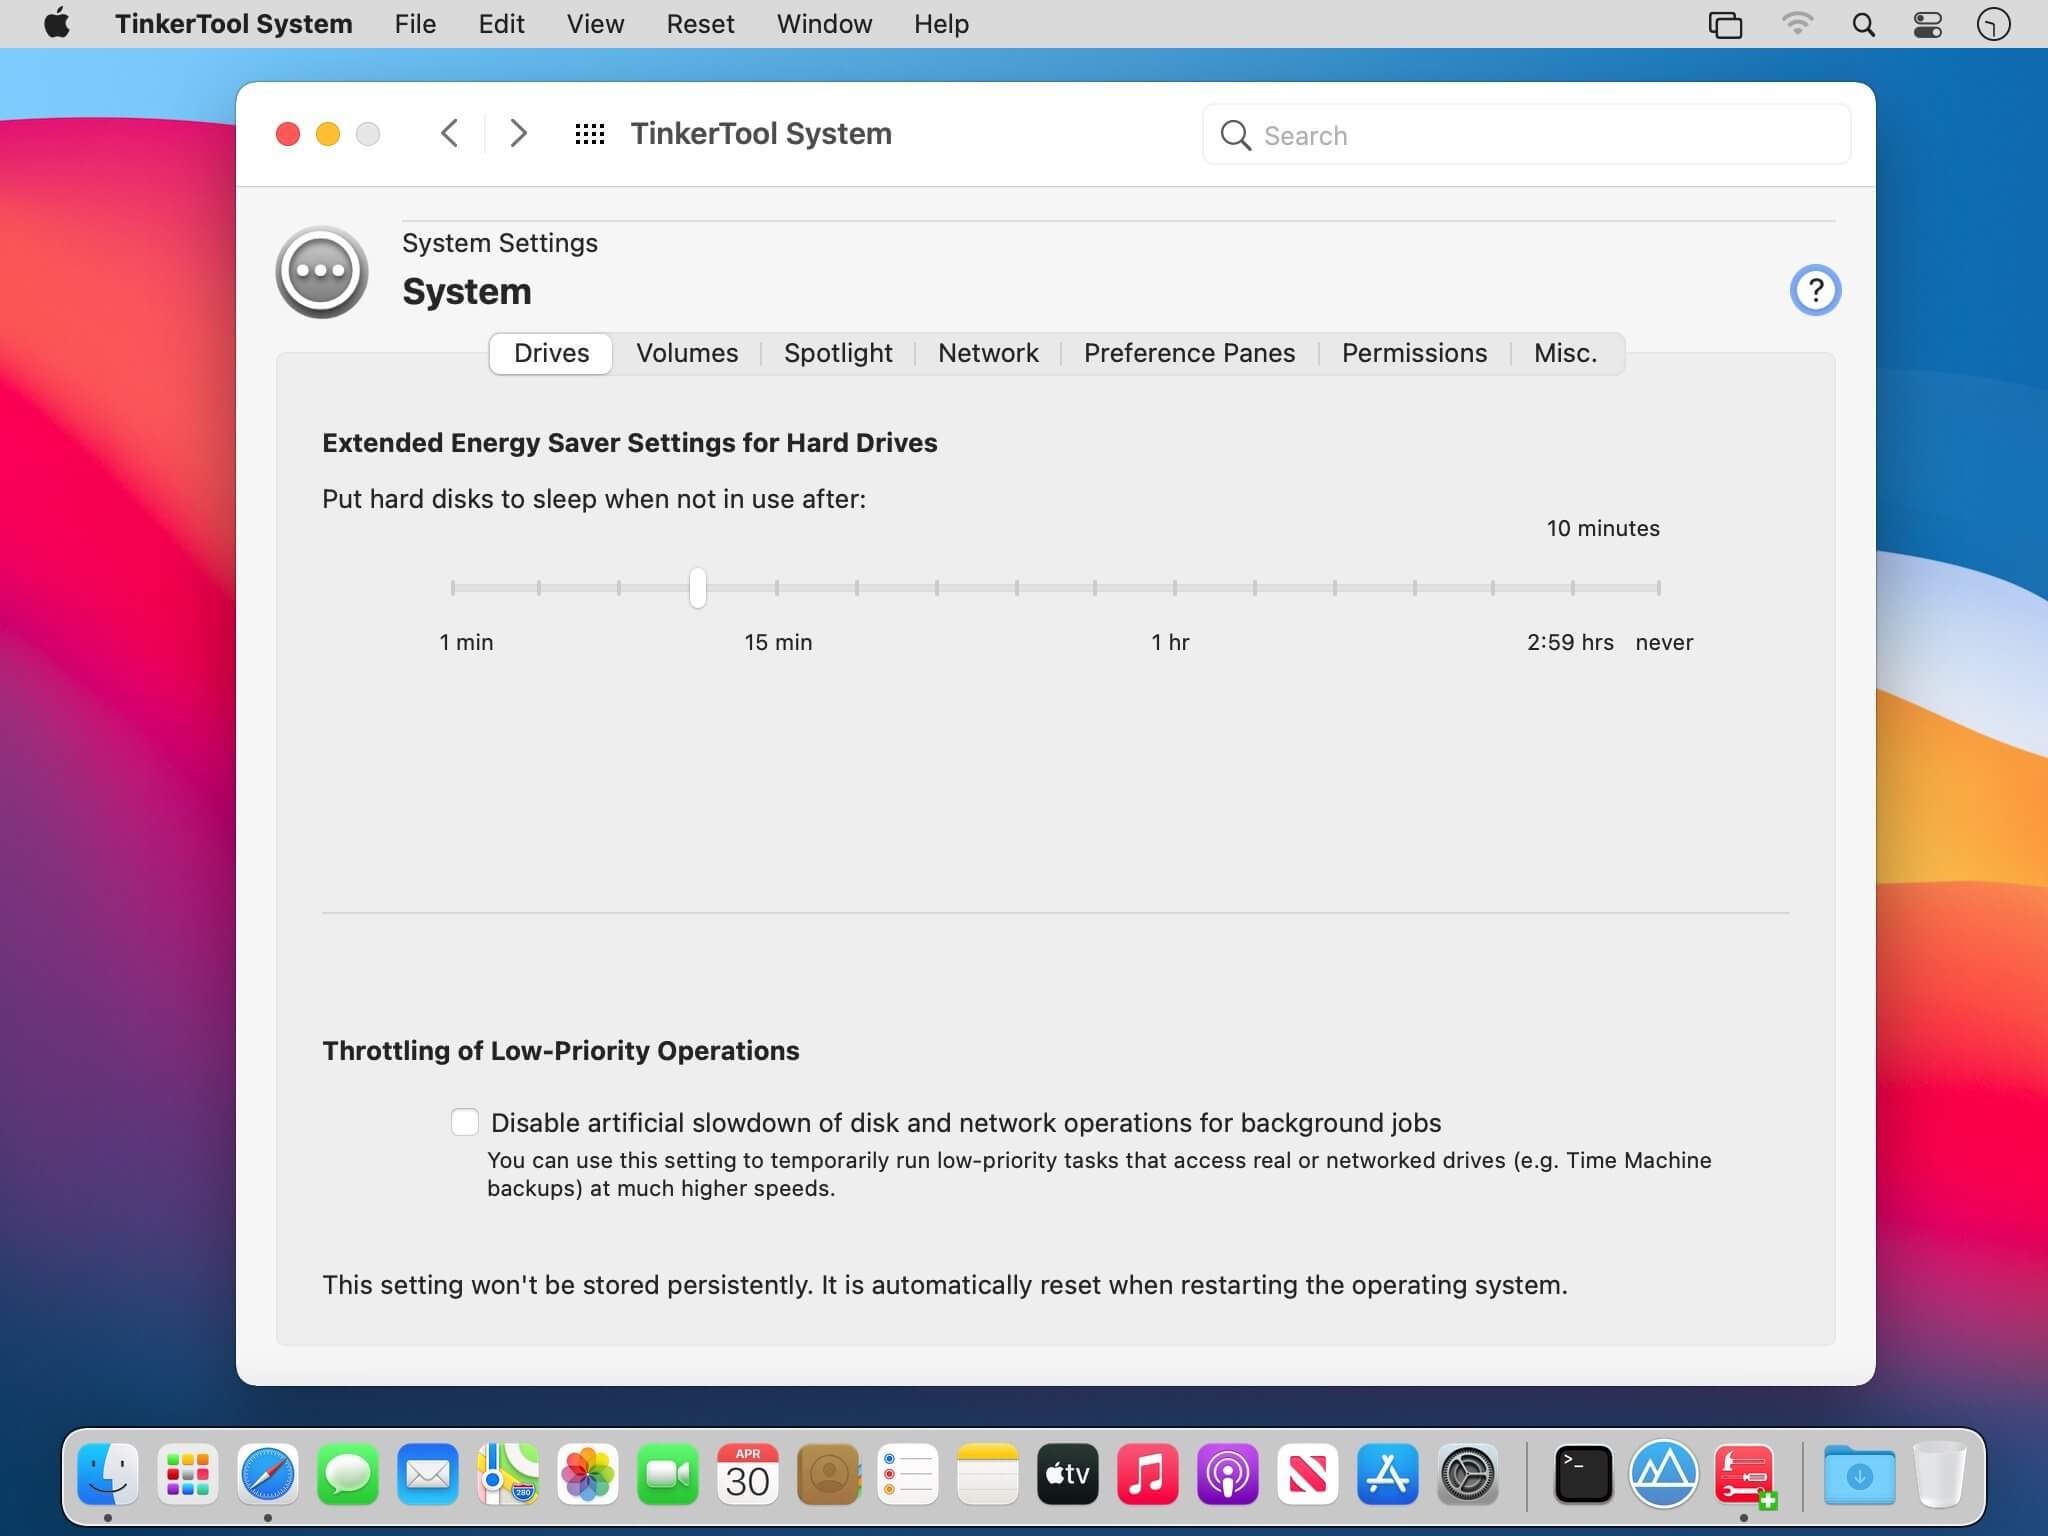Open Finder from the Dock
The image size is (2048, 1536).
[108, 1474]
